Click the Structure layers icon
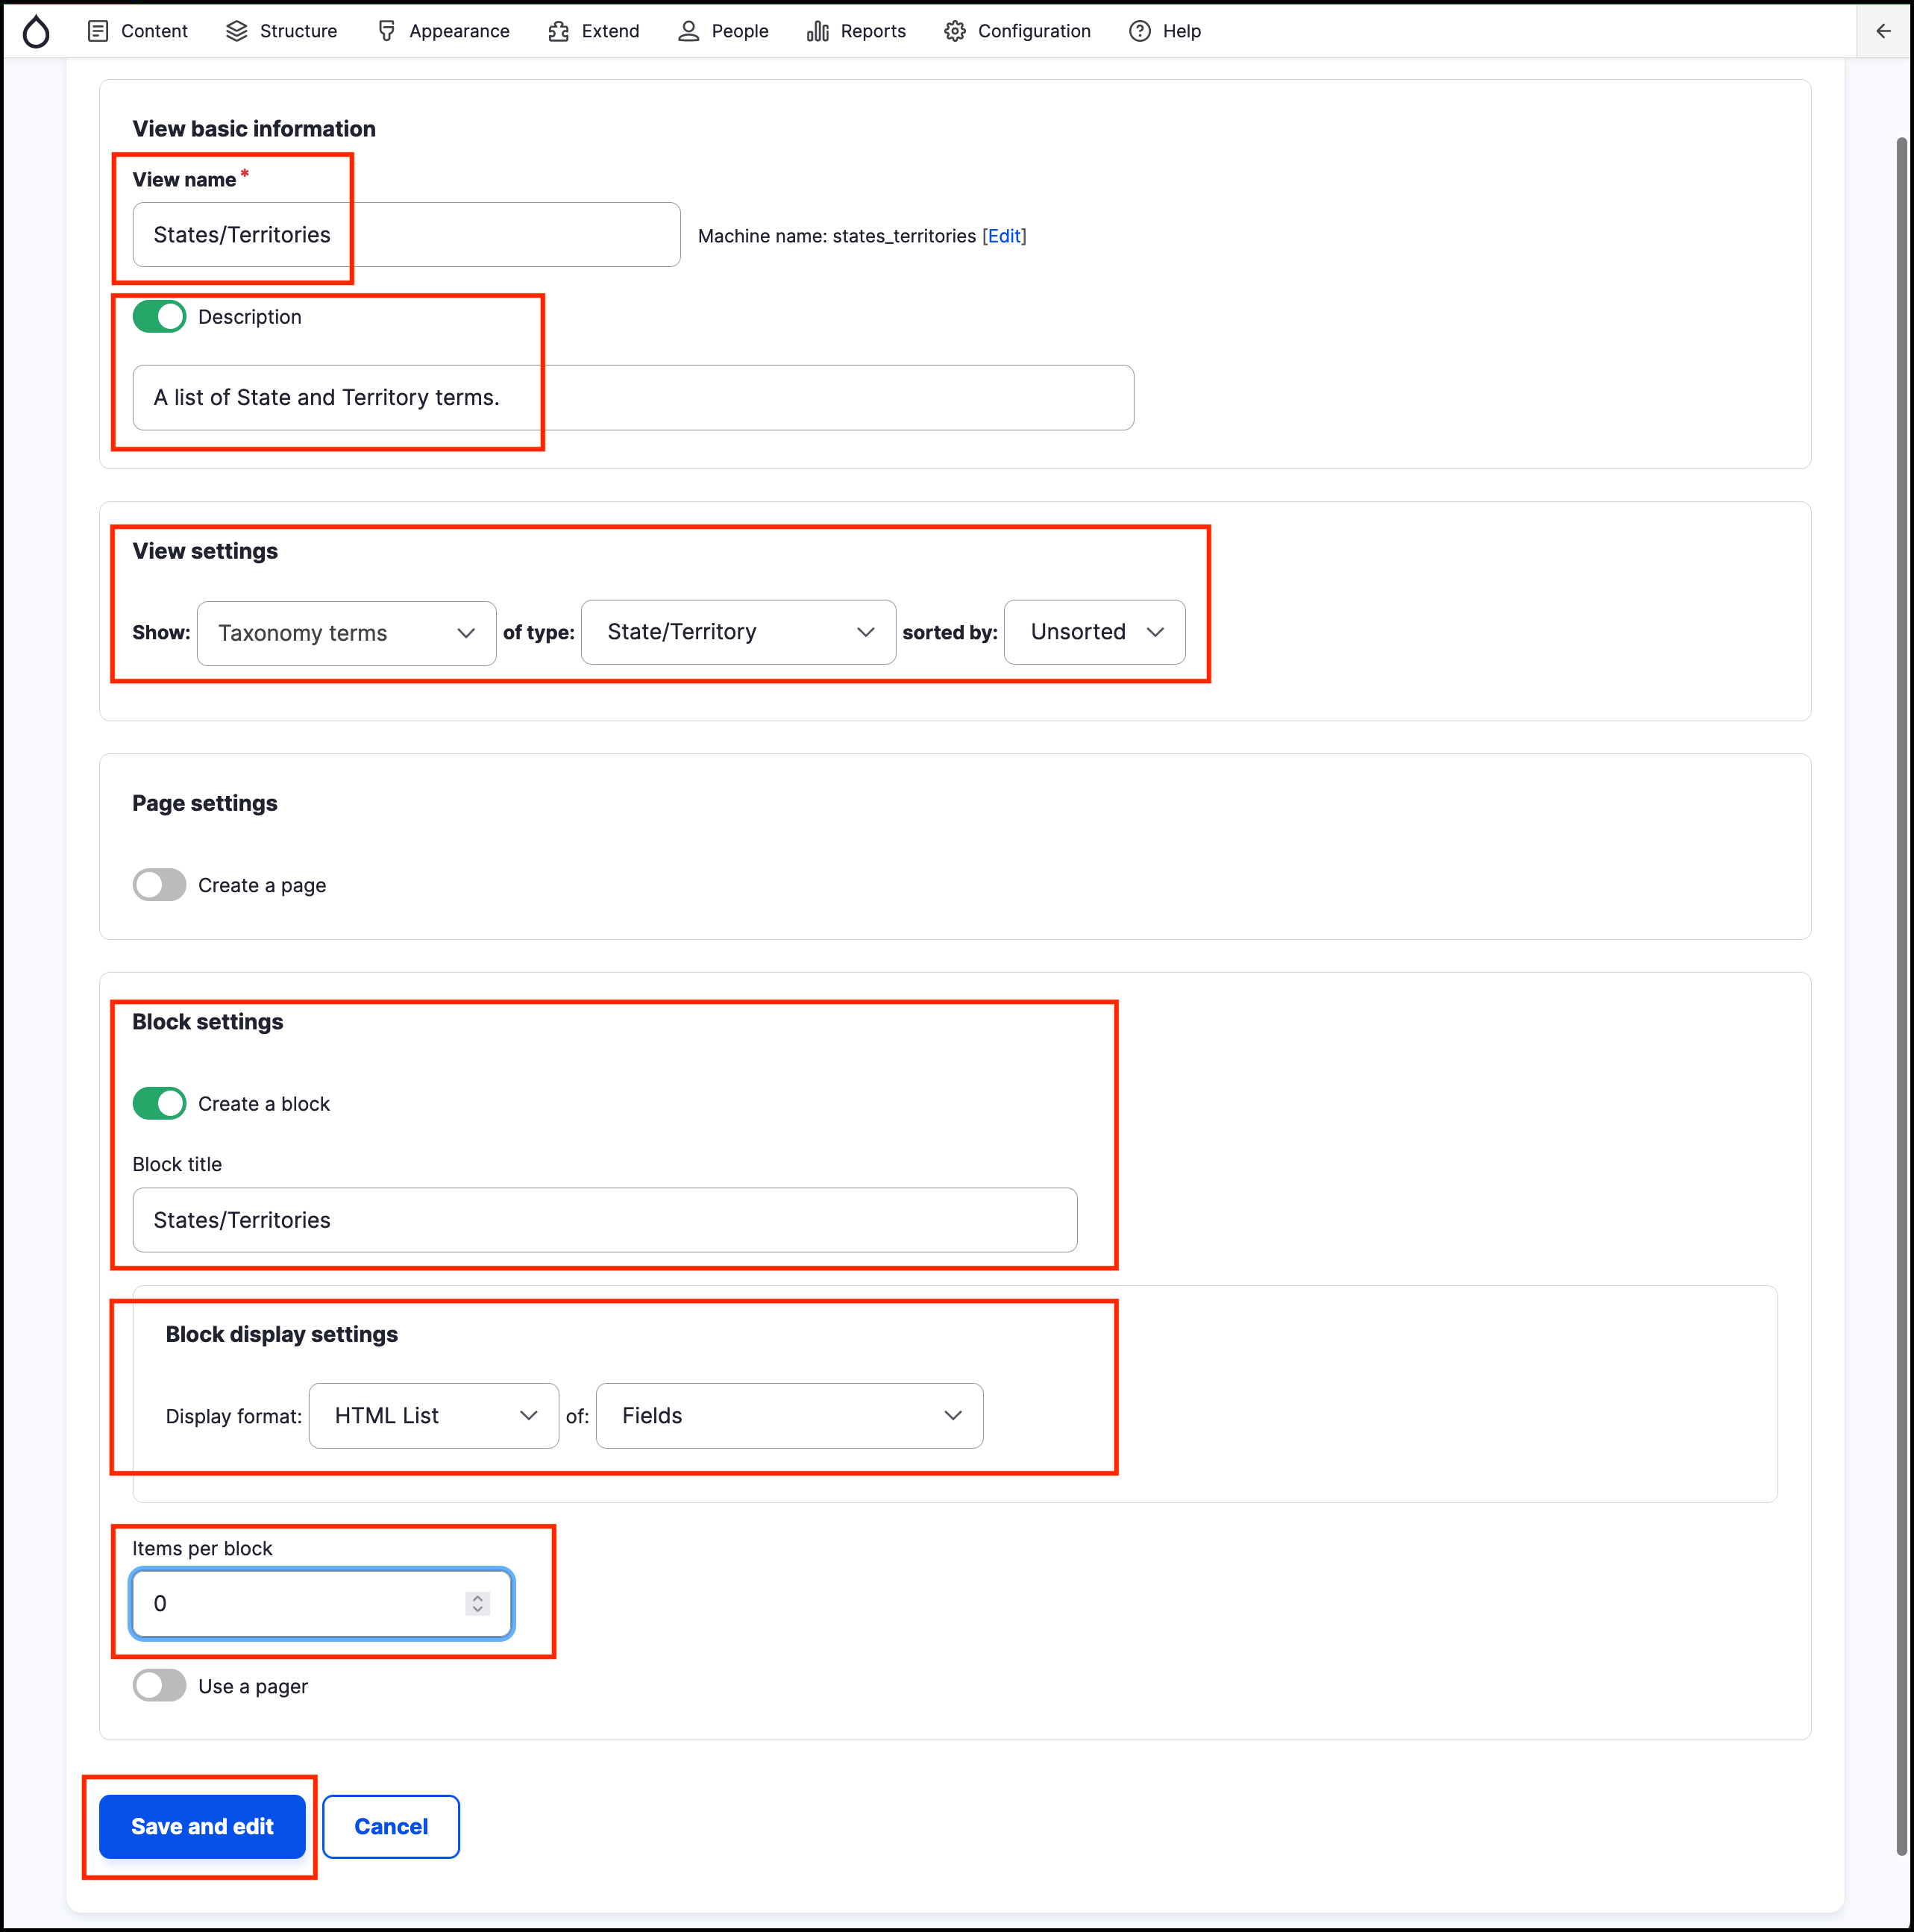The width and height of the screenshot is (1914, 1932). [x=236, y=31]
